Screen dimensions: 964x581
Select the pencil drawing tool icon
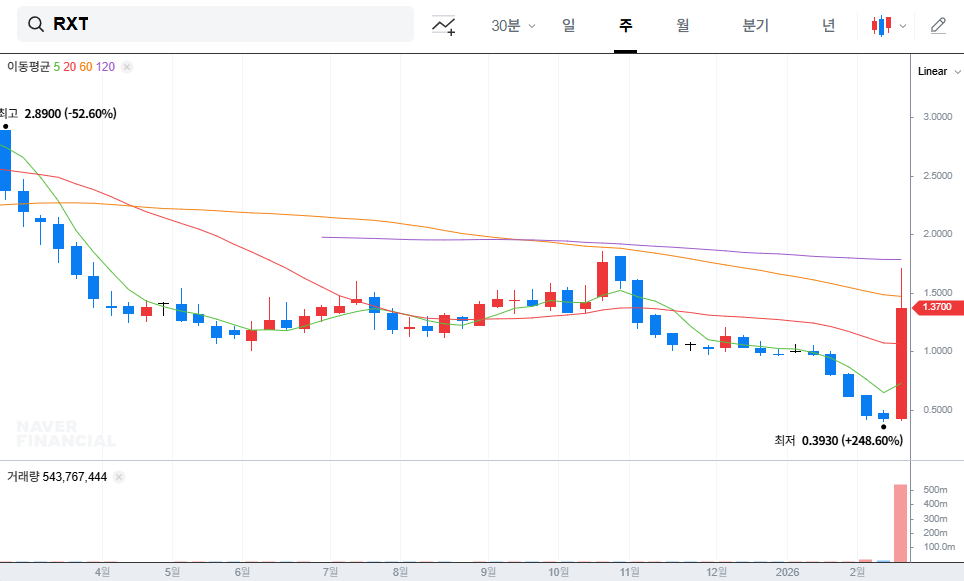click(x=938, y=25)
